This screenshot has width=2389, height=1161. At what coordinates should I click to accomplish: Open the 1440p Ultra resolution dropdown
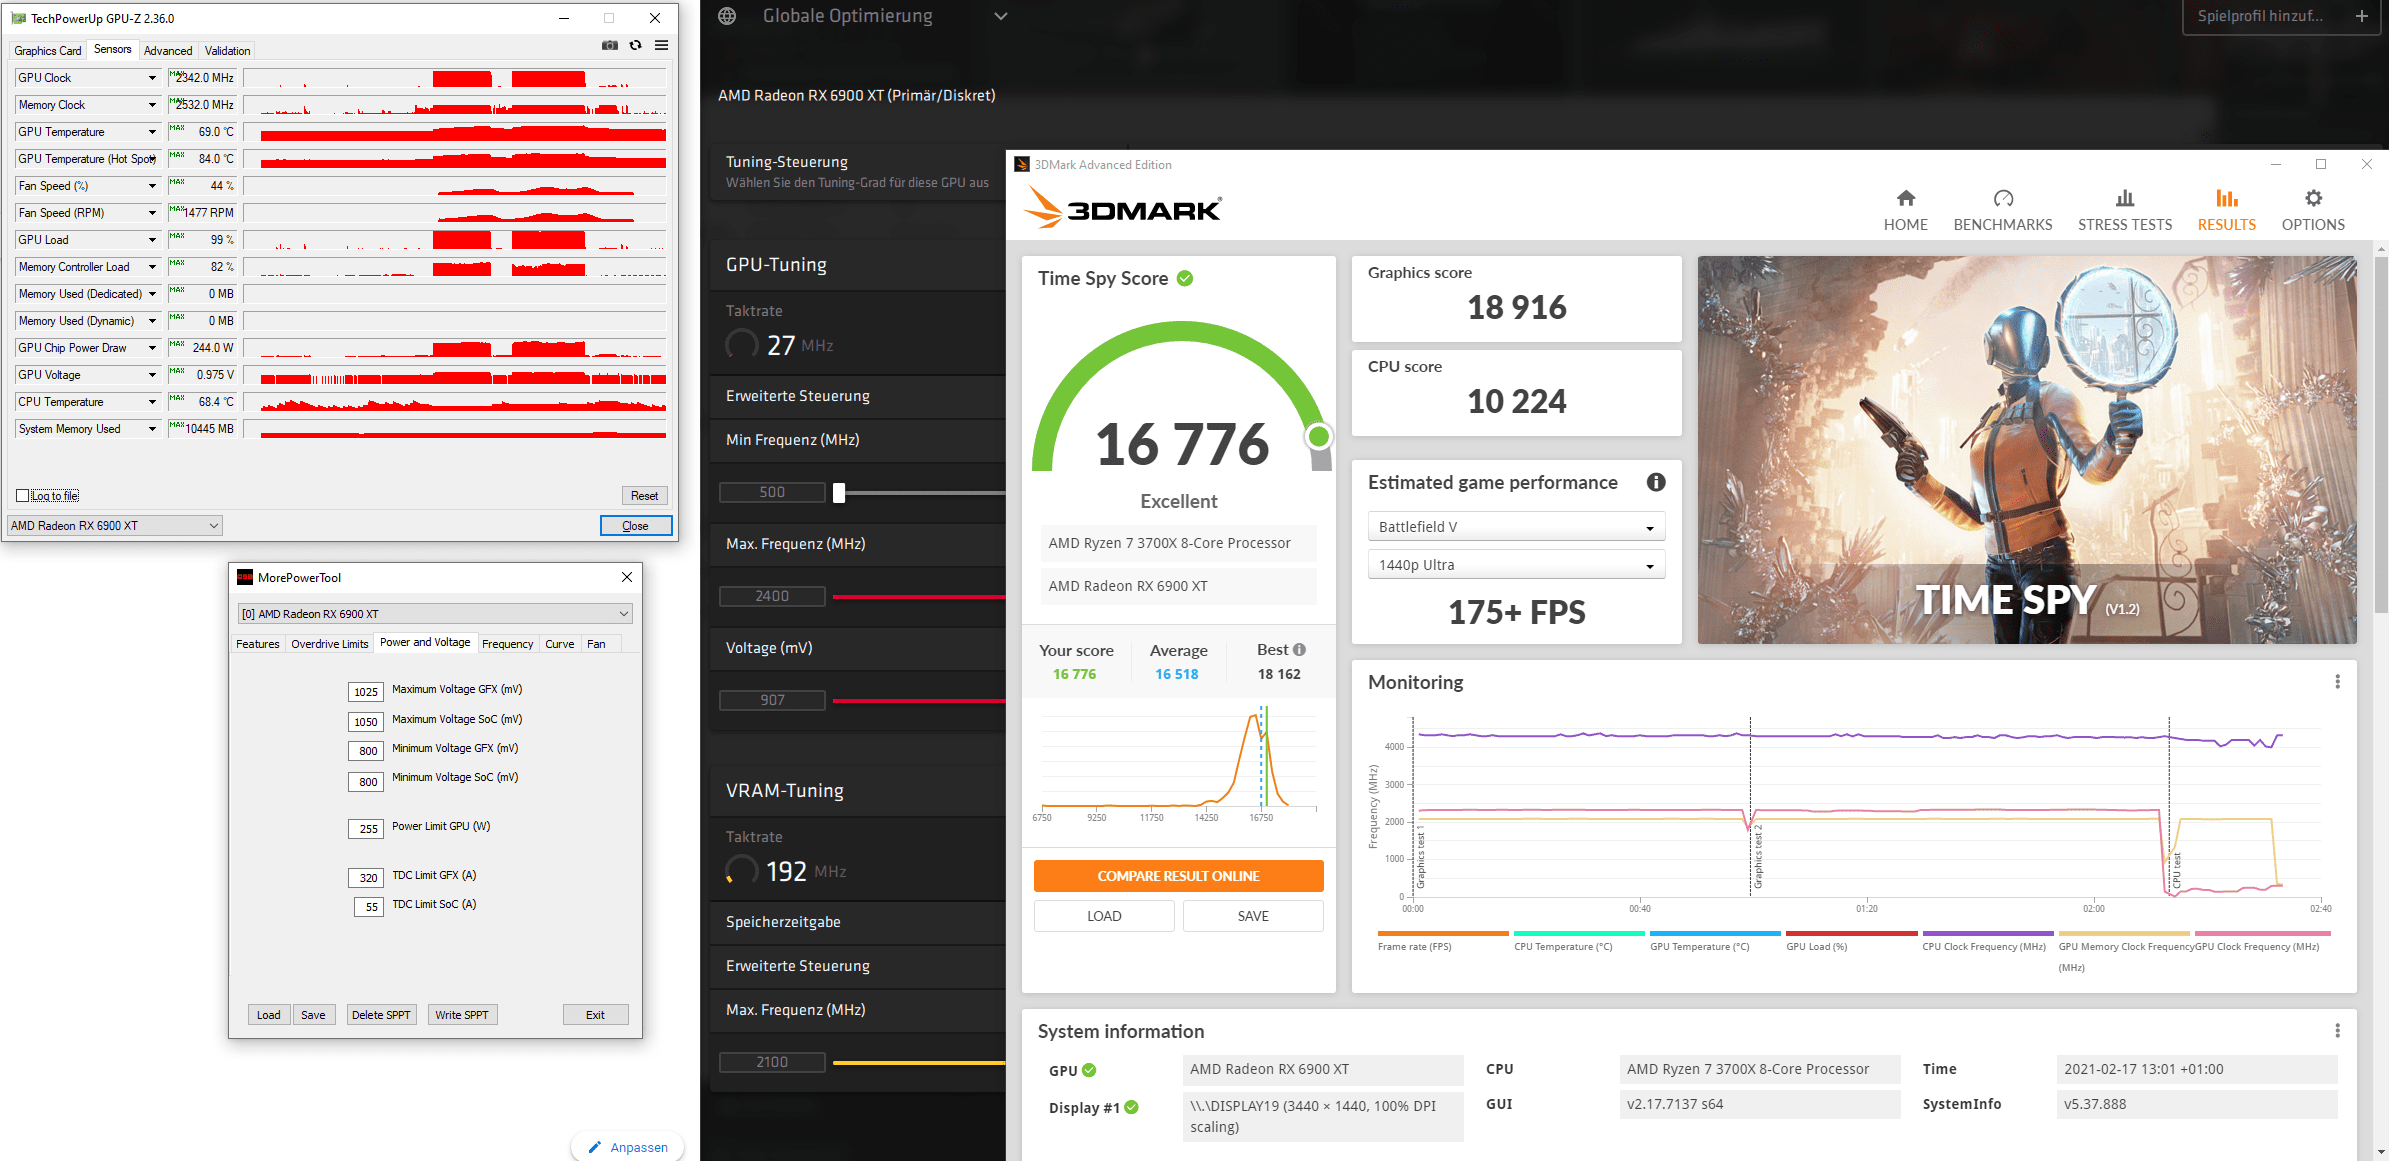[x=1516, y=565]
